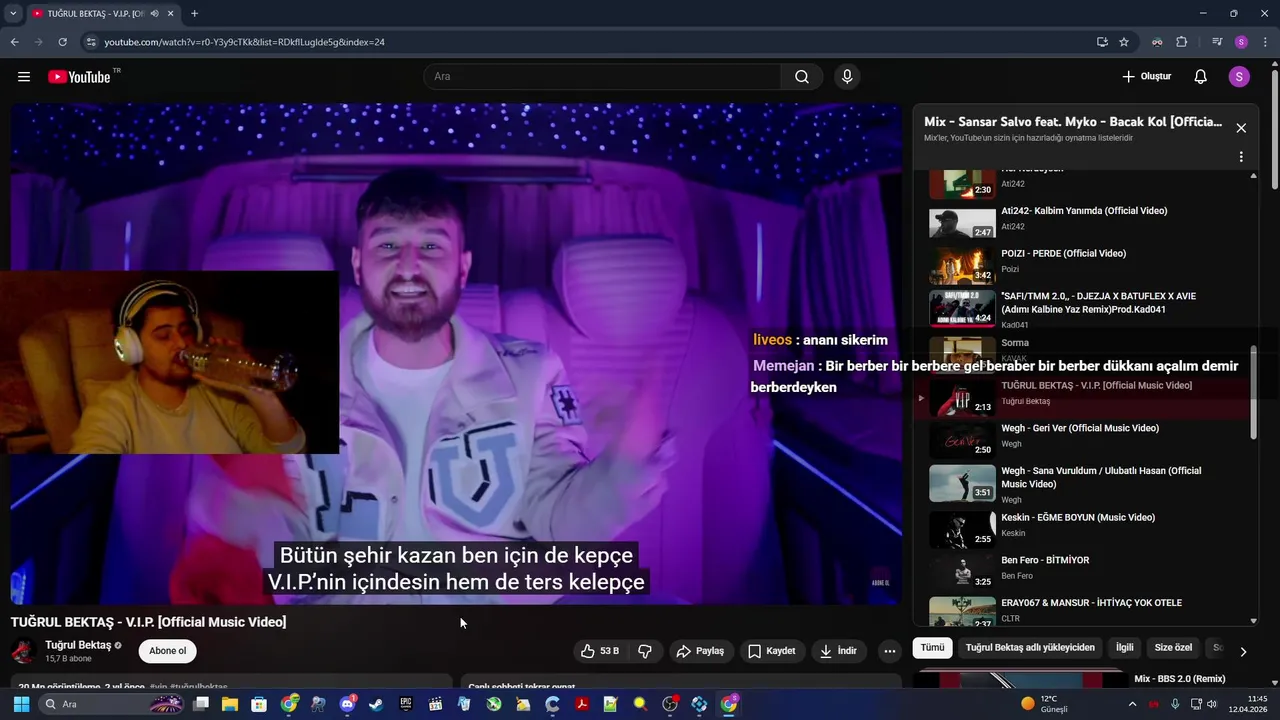This screenshot has height=720, width=1280.
Task: Like the video with 53 B likes
Action: (600, 651)
